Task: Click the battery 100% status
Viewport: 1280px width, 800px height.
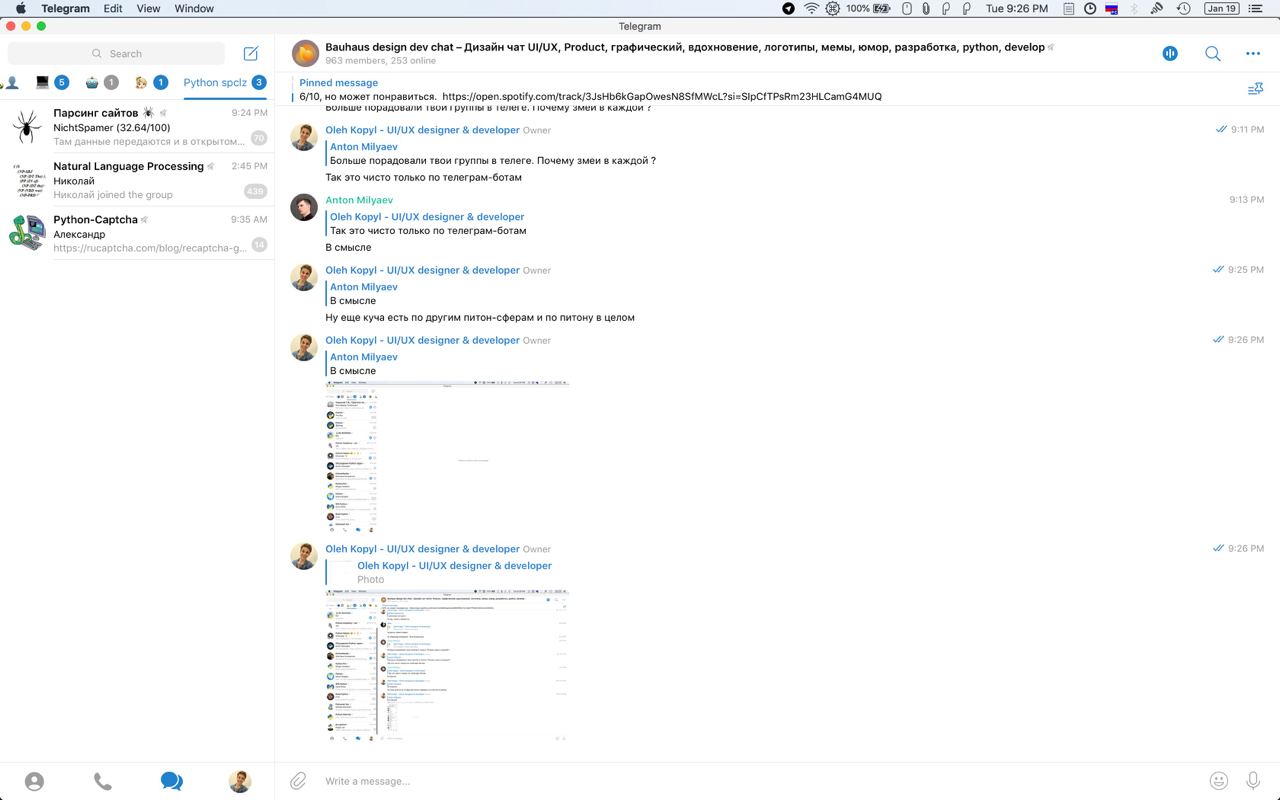Action: pyautogui.click(x=869, y=8)
